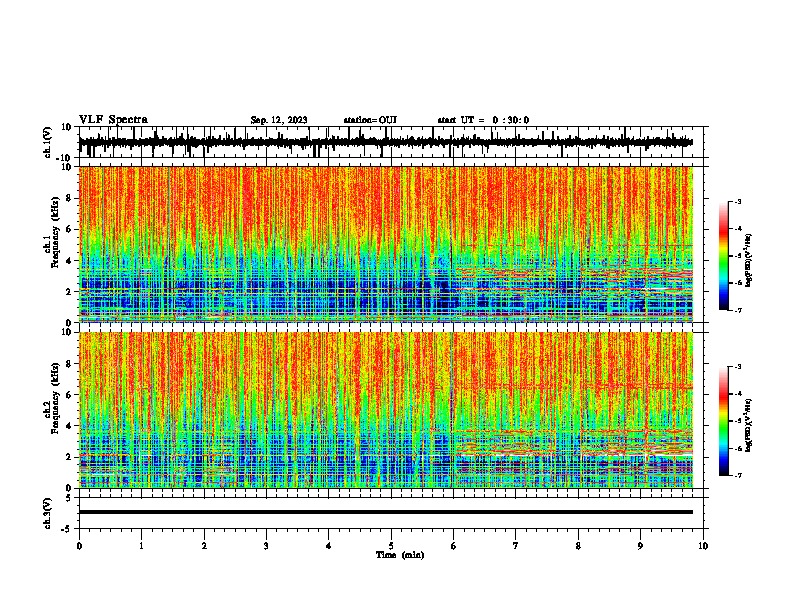Click inside the ch.2 frequency spectrogram
The width and height of the screenshot is (792, 612).
click(x=386, y=410)
